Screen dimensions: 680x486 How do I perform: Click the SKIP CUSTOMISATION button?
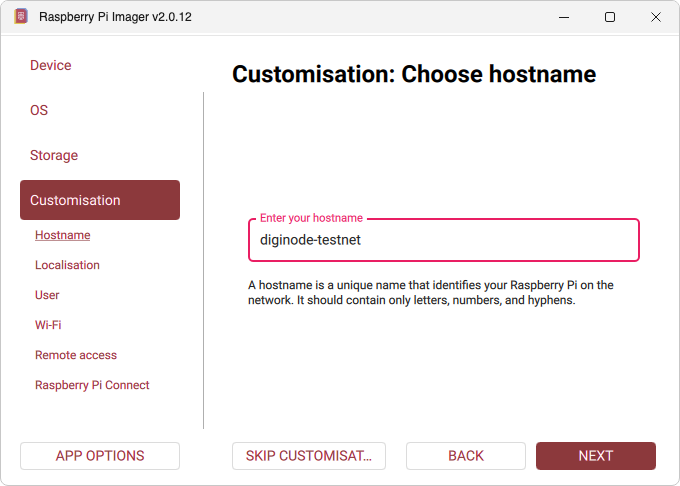[309, 456]
